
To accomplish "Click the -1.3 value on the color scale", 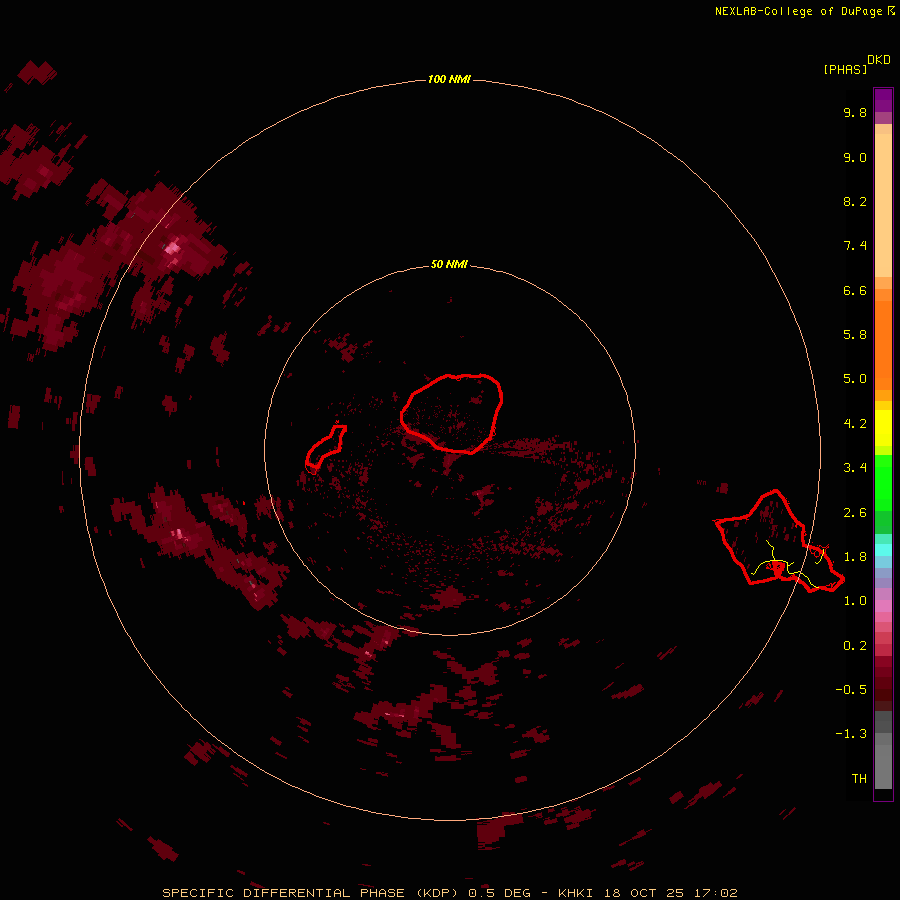I will [x=851, y=734].
